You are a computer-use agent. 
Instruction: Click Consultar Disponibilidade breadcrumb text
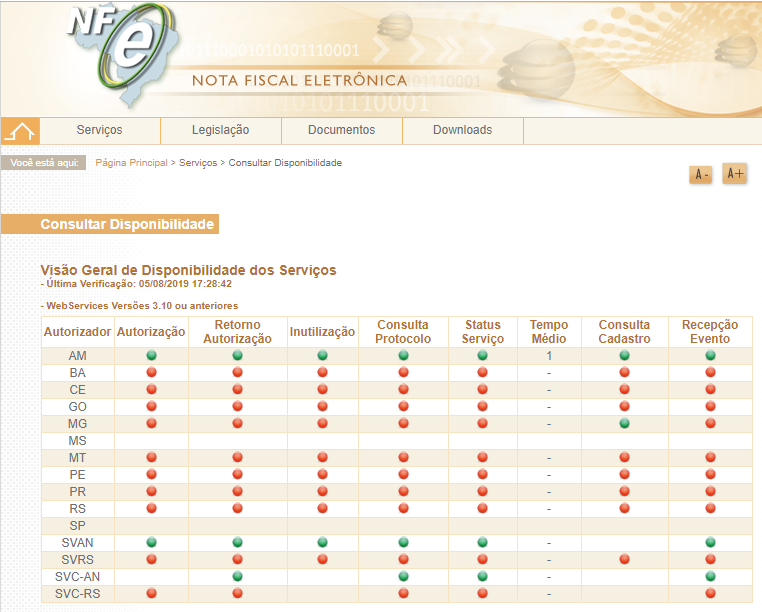coord(285,163)
